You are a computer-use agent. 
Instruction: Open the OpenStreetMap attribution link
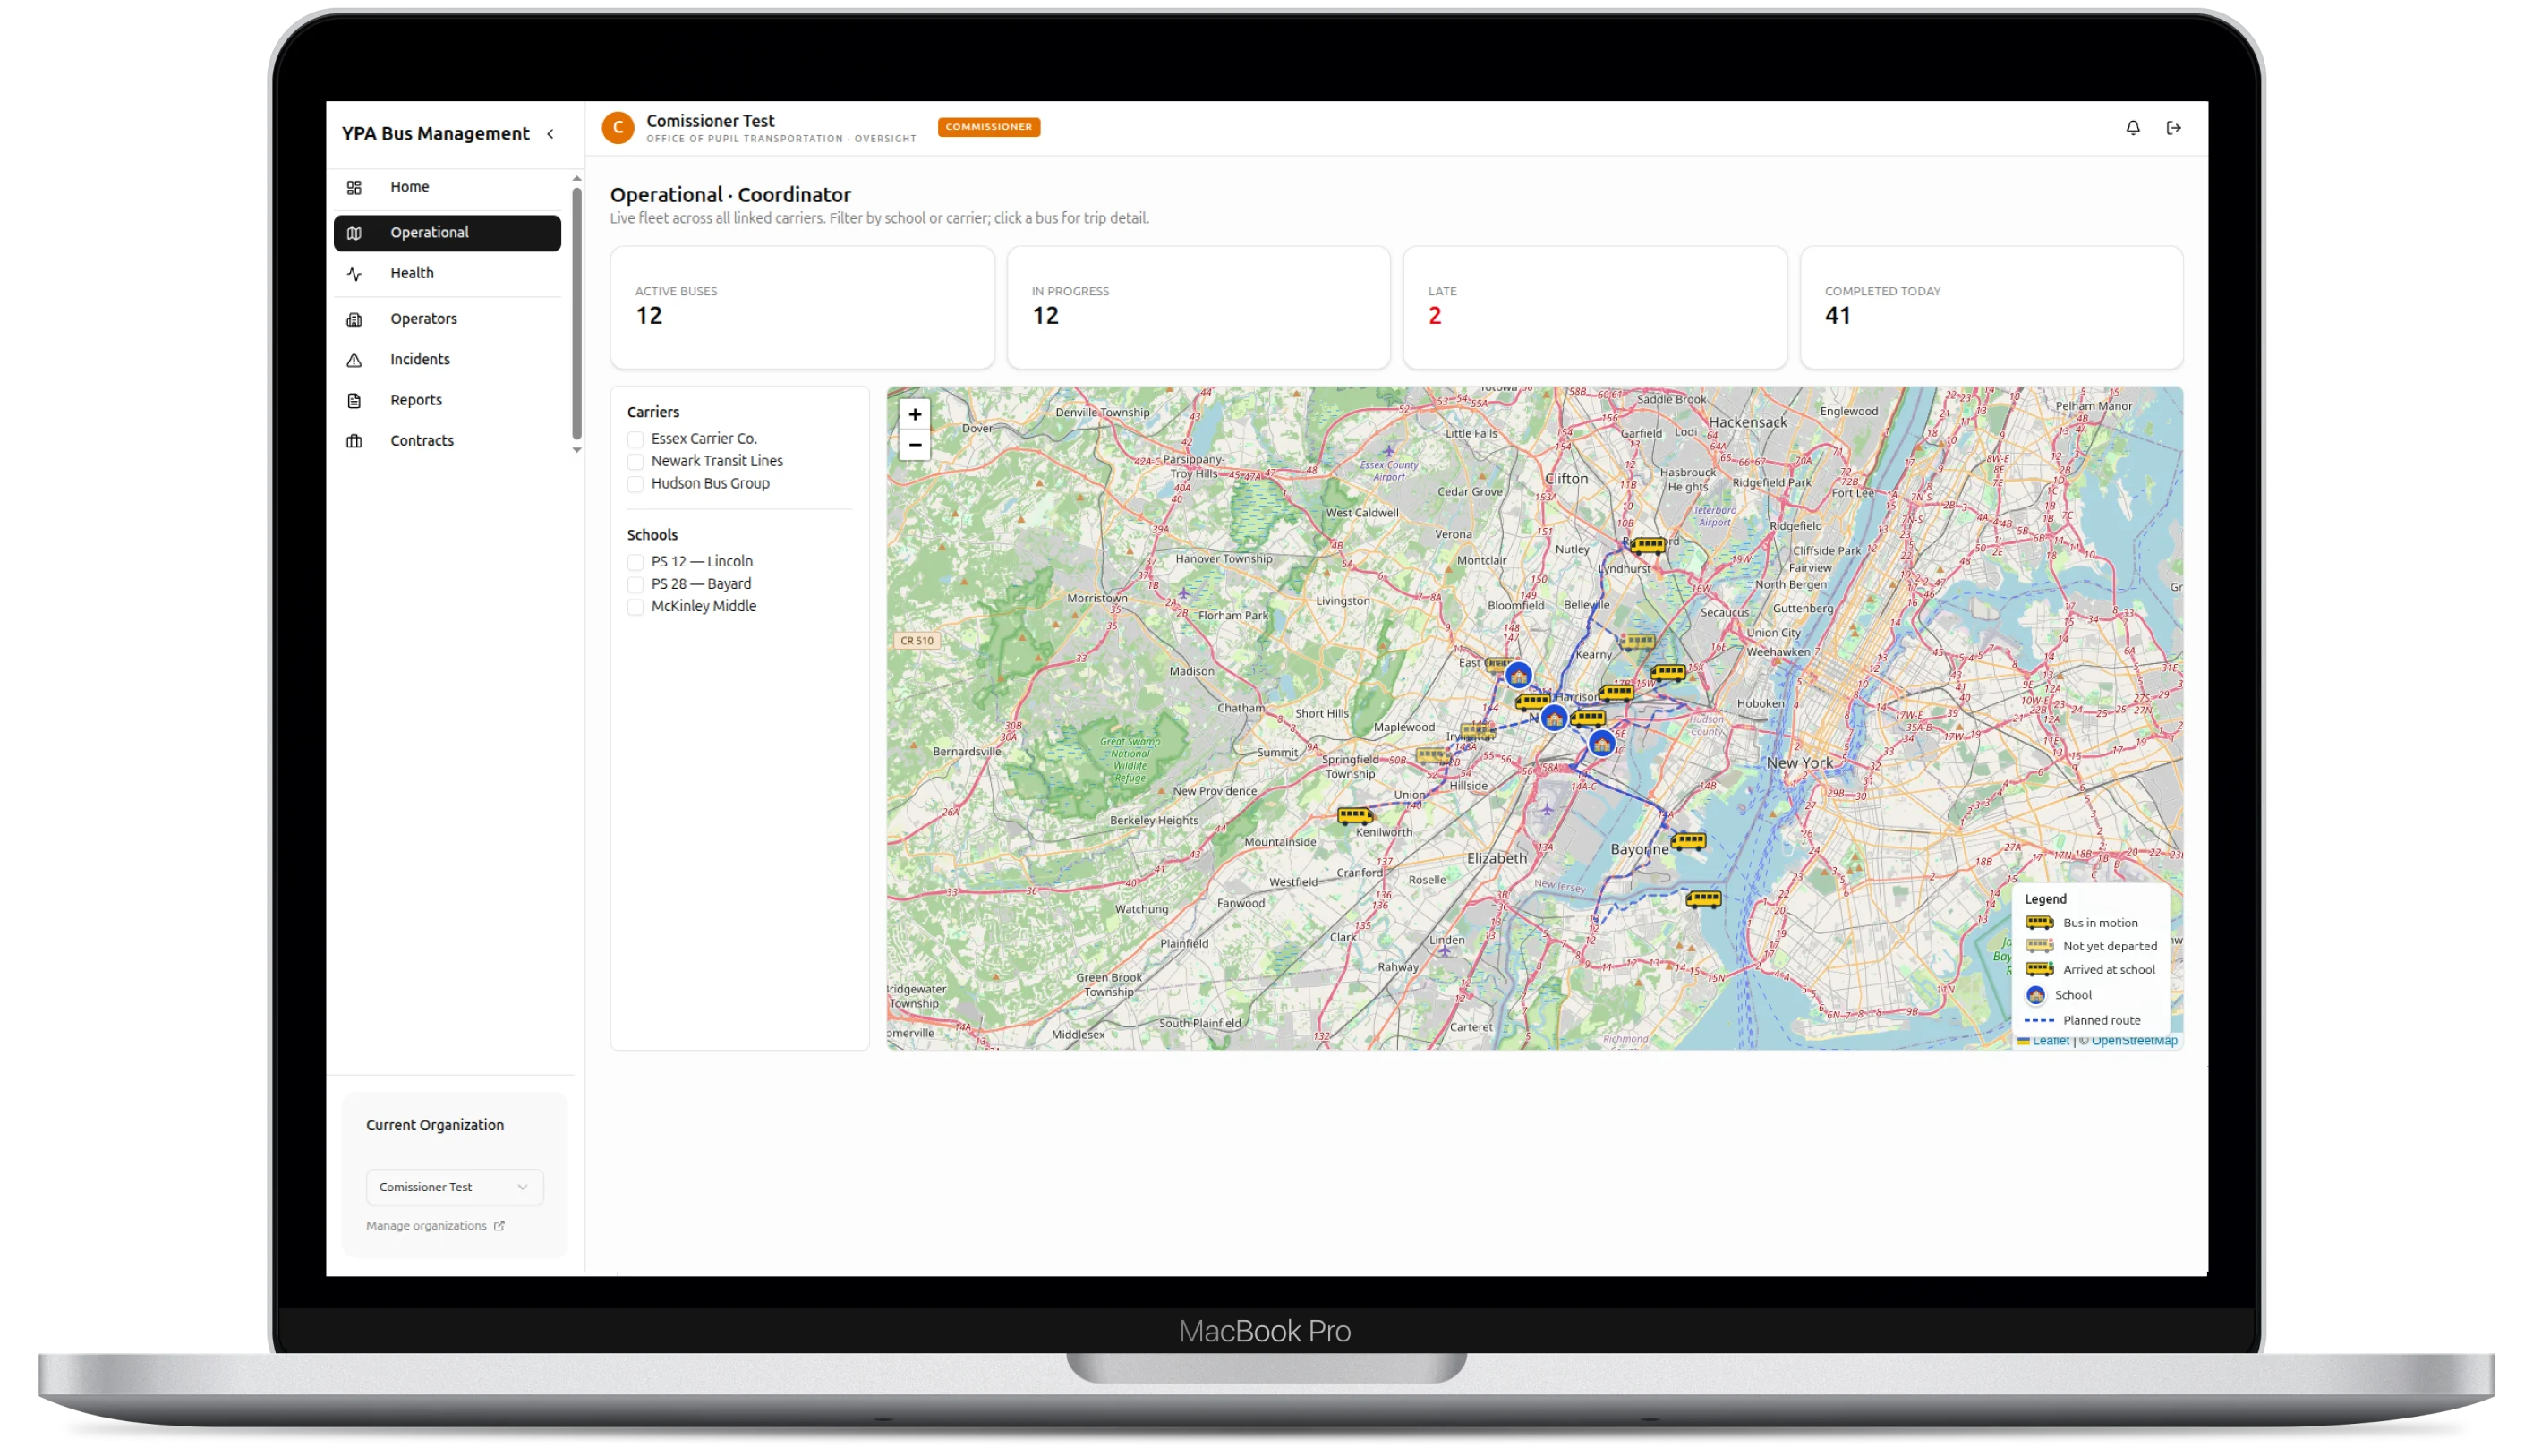click(2133, 1041)
